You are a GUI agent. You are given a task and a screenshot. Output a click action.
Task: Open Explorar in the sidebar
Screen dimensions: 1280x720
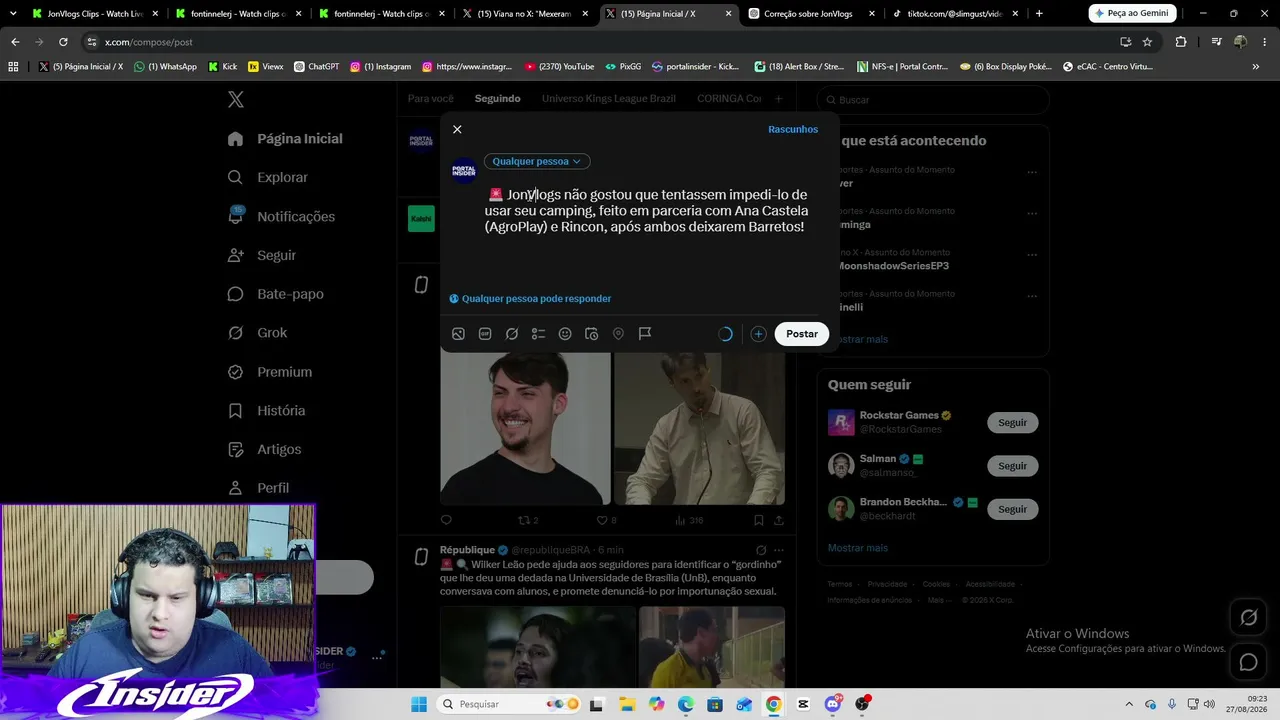click(x=269, y=178)
